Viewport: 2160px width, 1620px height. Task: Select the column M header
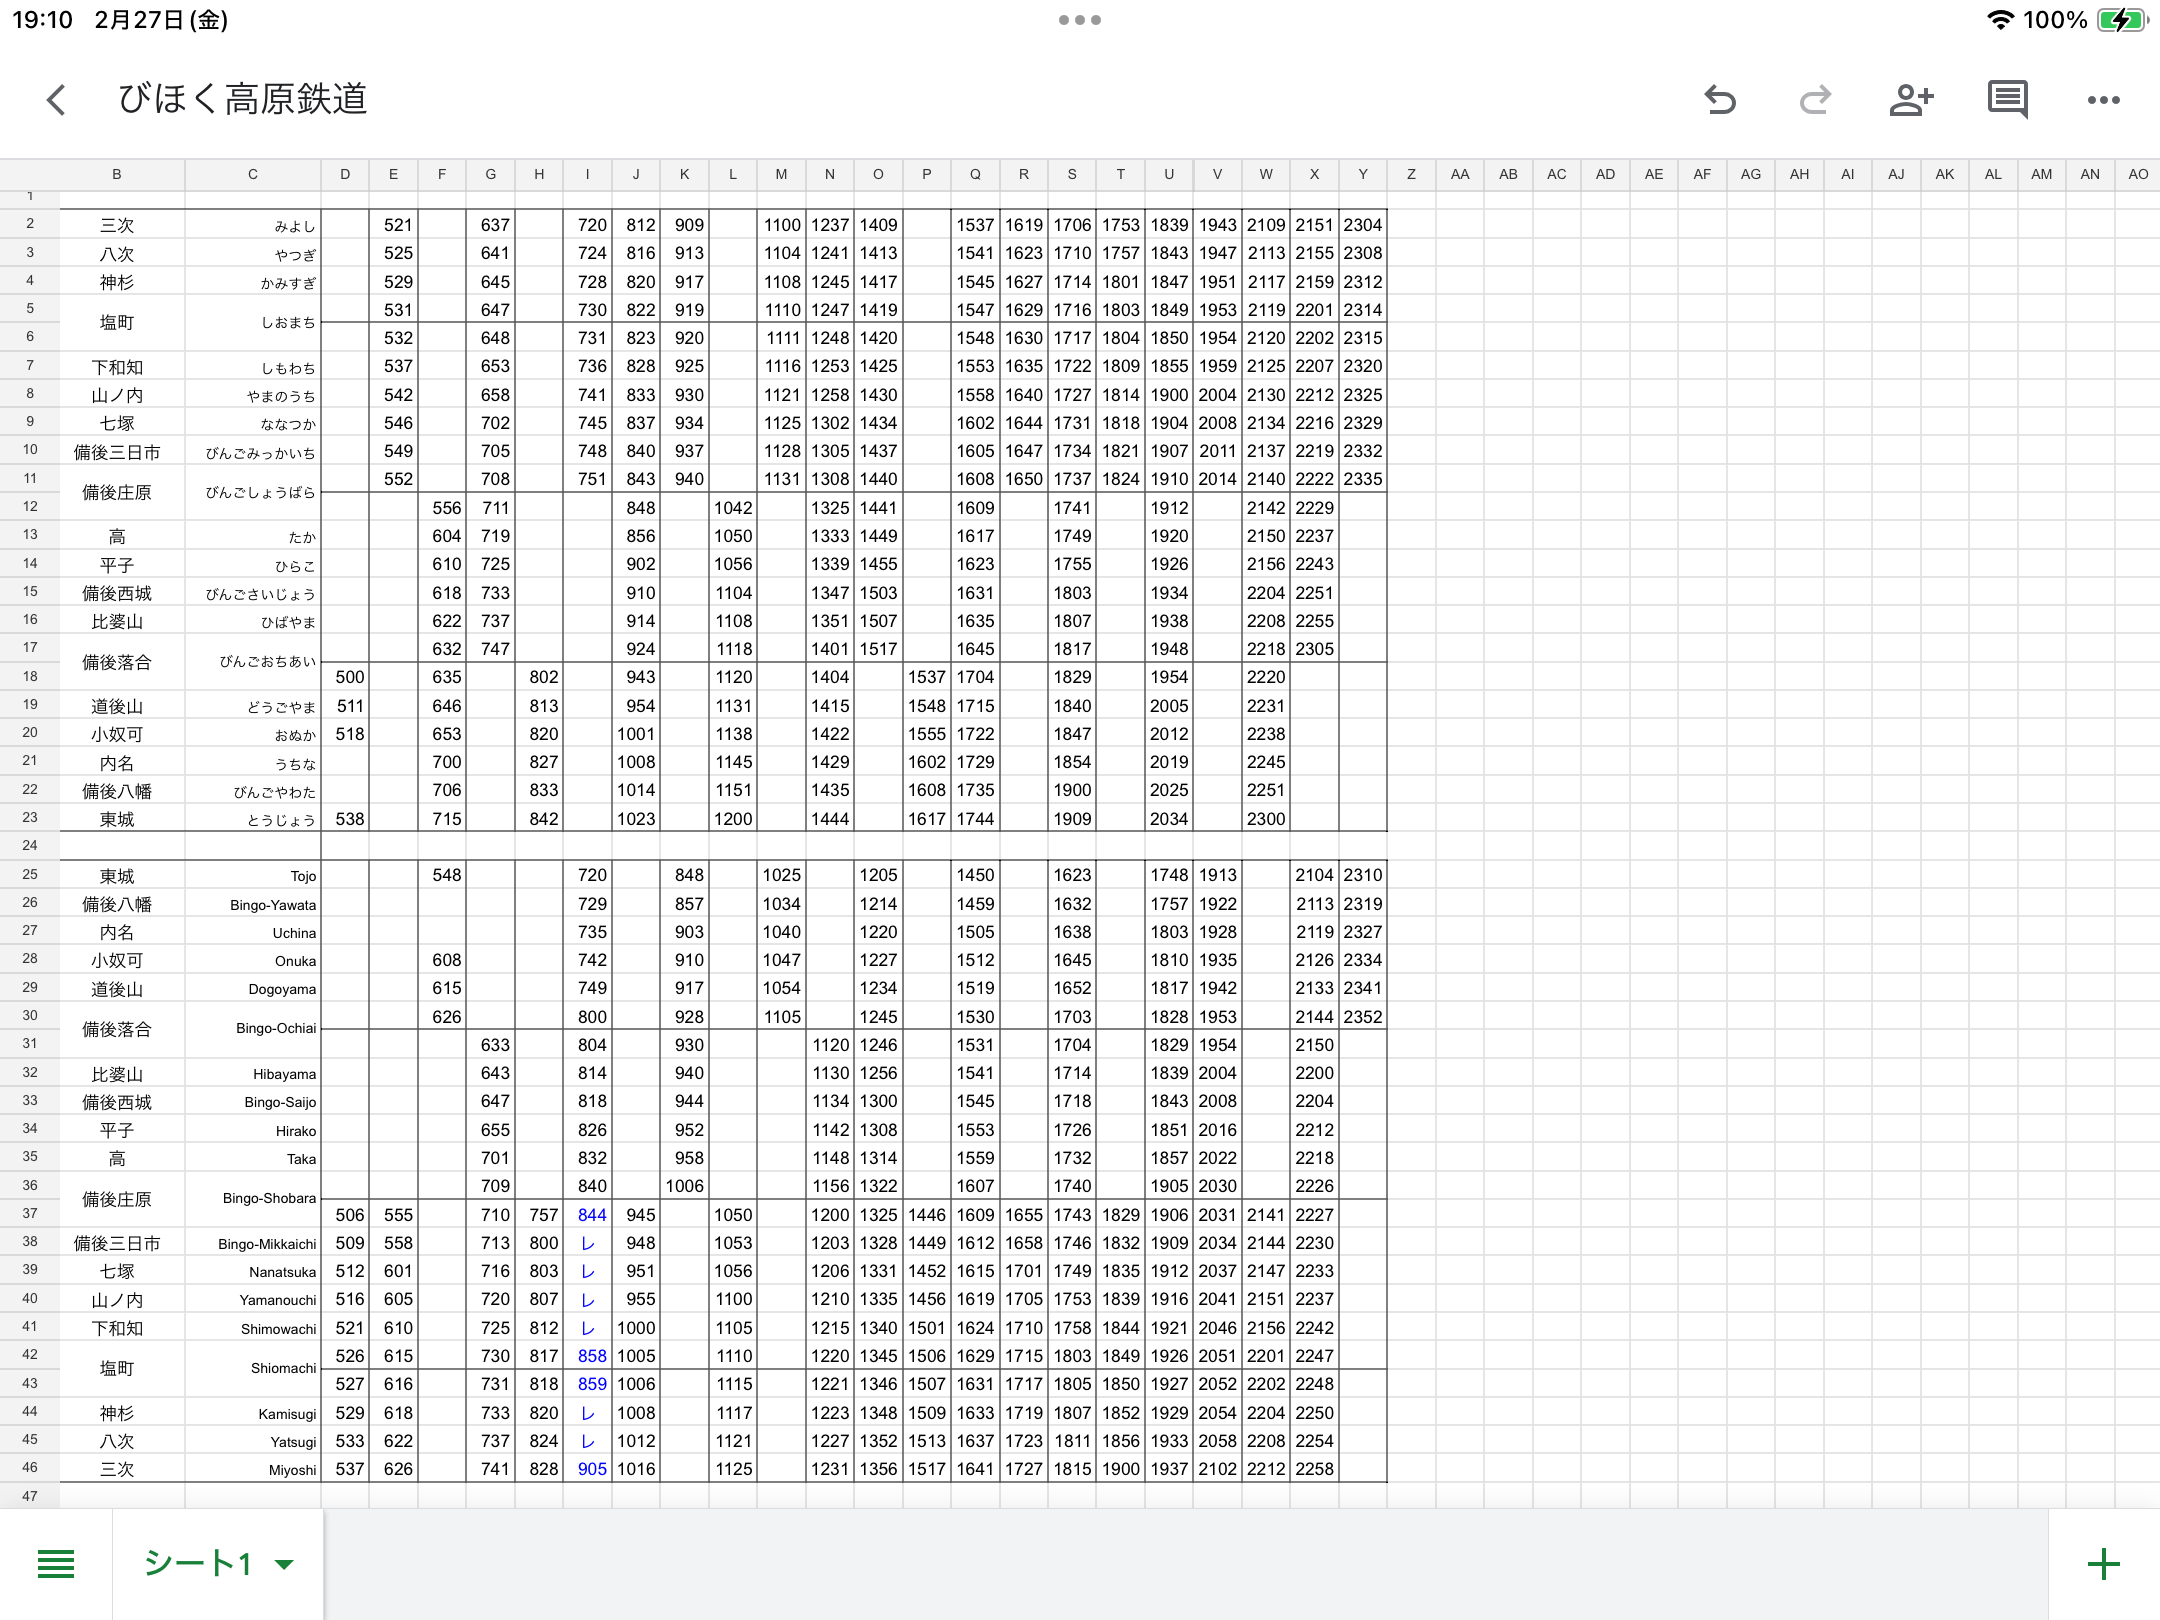[x=781, y=174]
